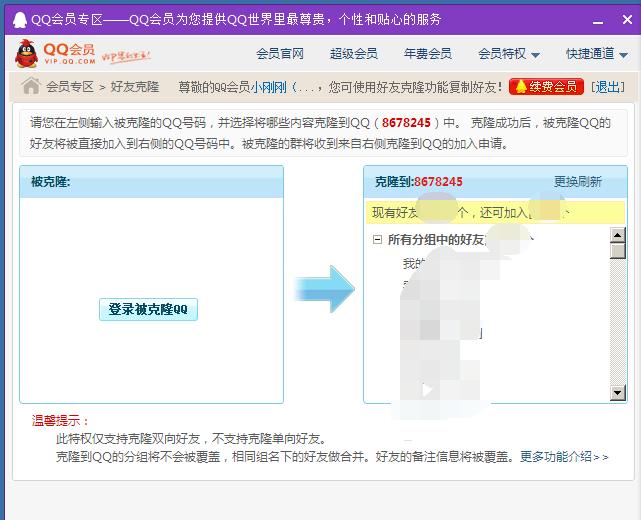Open 年费会员 navigation item
This screenshot has width=641, height=520.
pyautogui.click(x=428, y=54)
